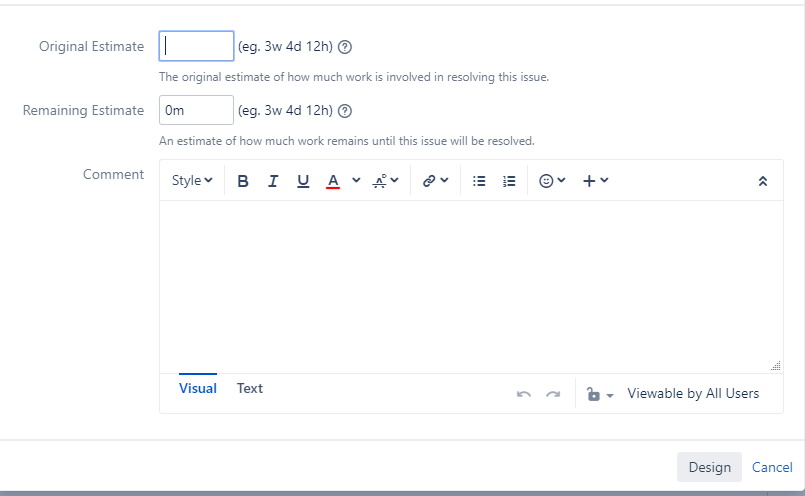Switch to the Text editor tab
805x496 pixels.
tap(250, 388)
